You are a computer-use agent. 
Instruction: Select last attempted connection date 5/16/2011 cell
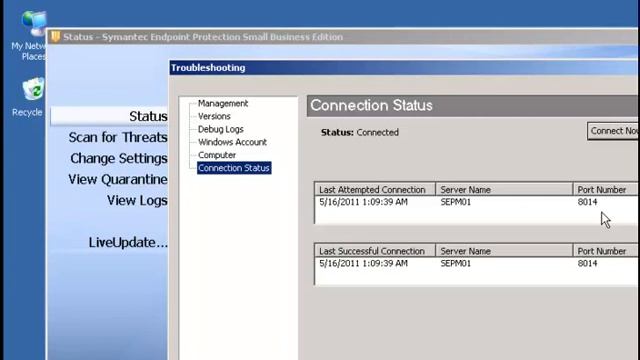click(x=363, y=202)
